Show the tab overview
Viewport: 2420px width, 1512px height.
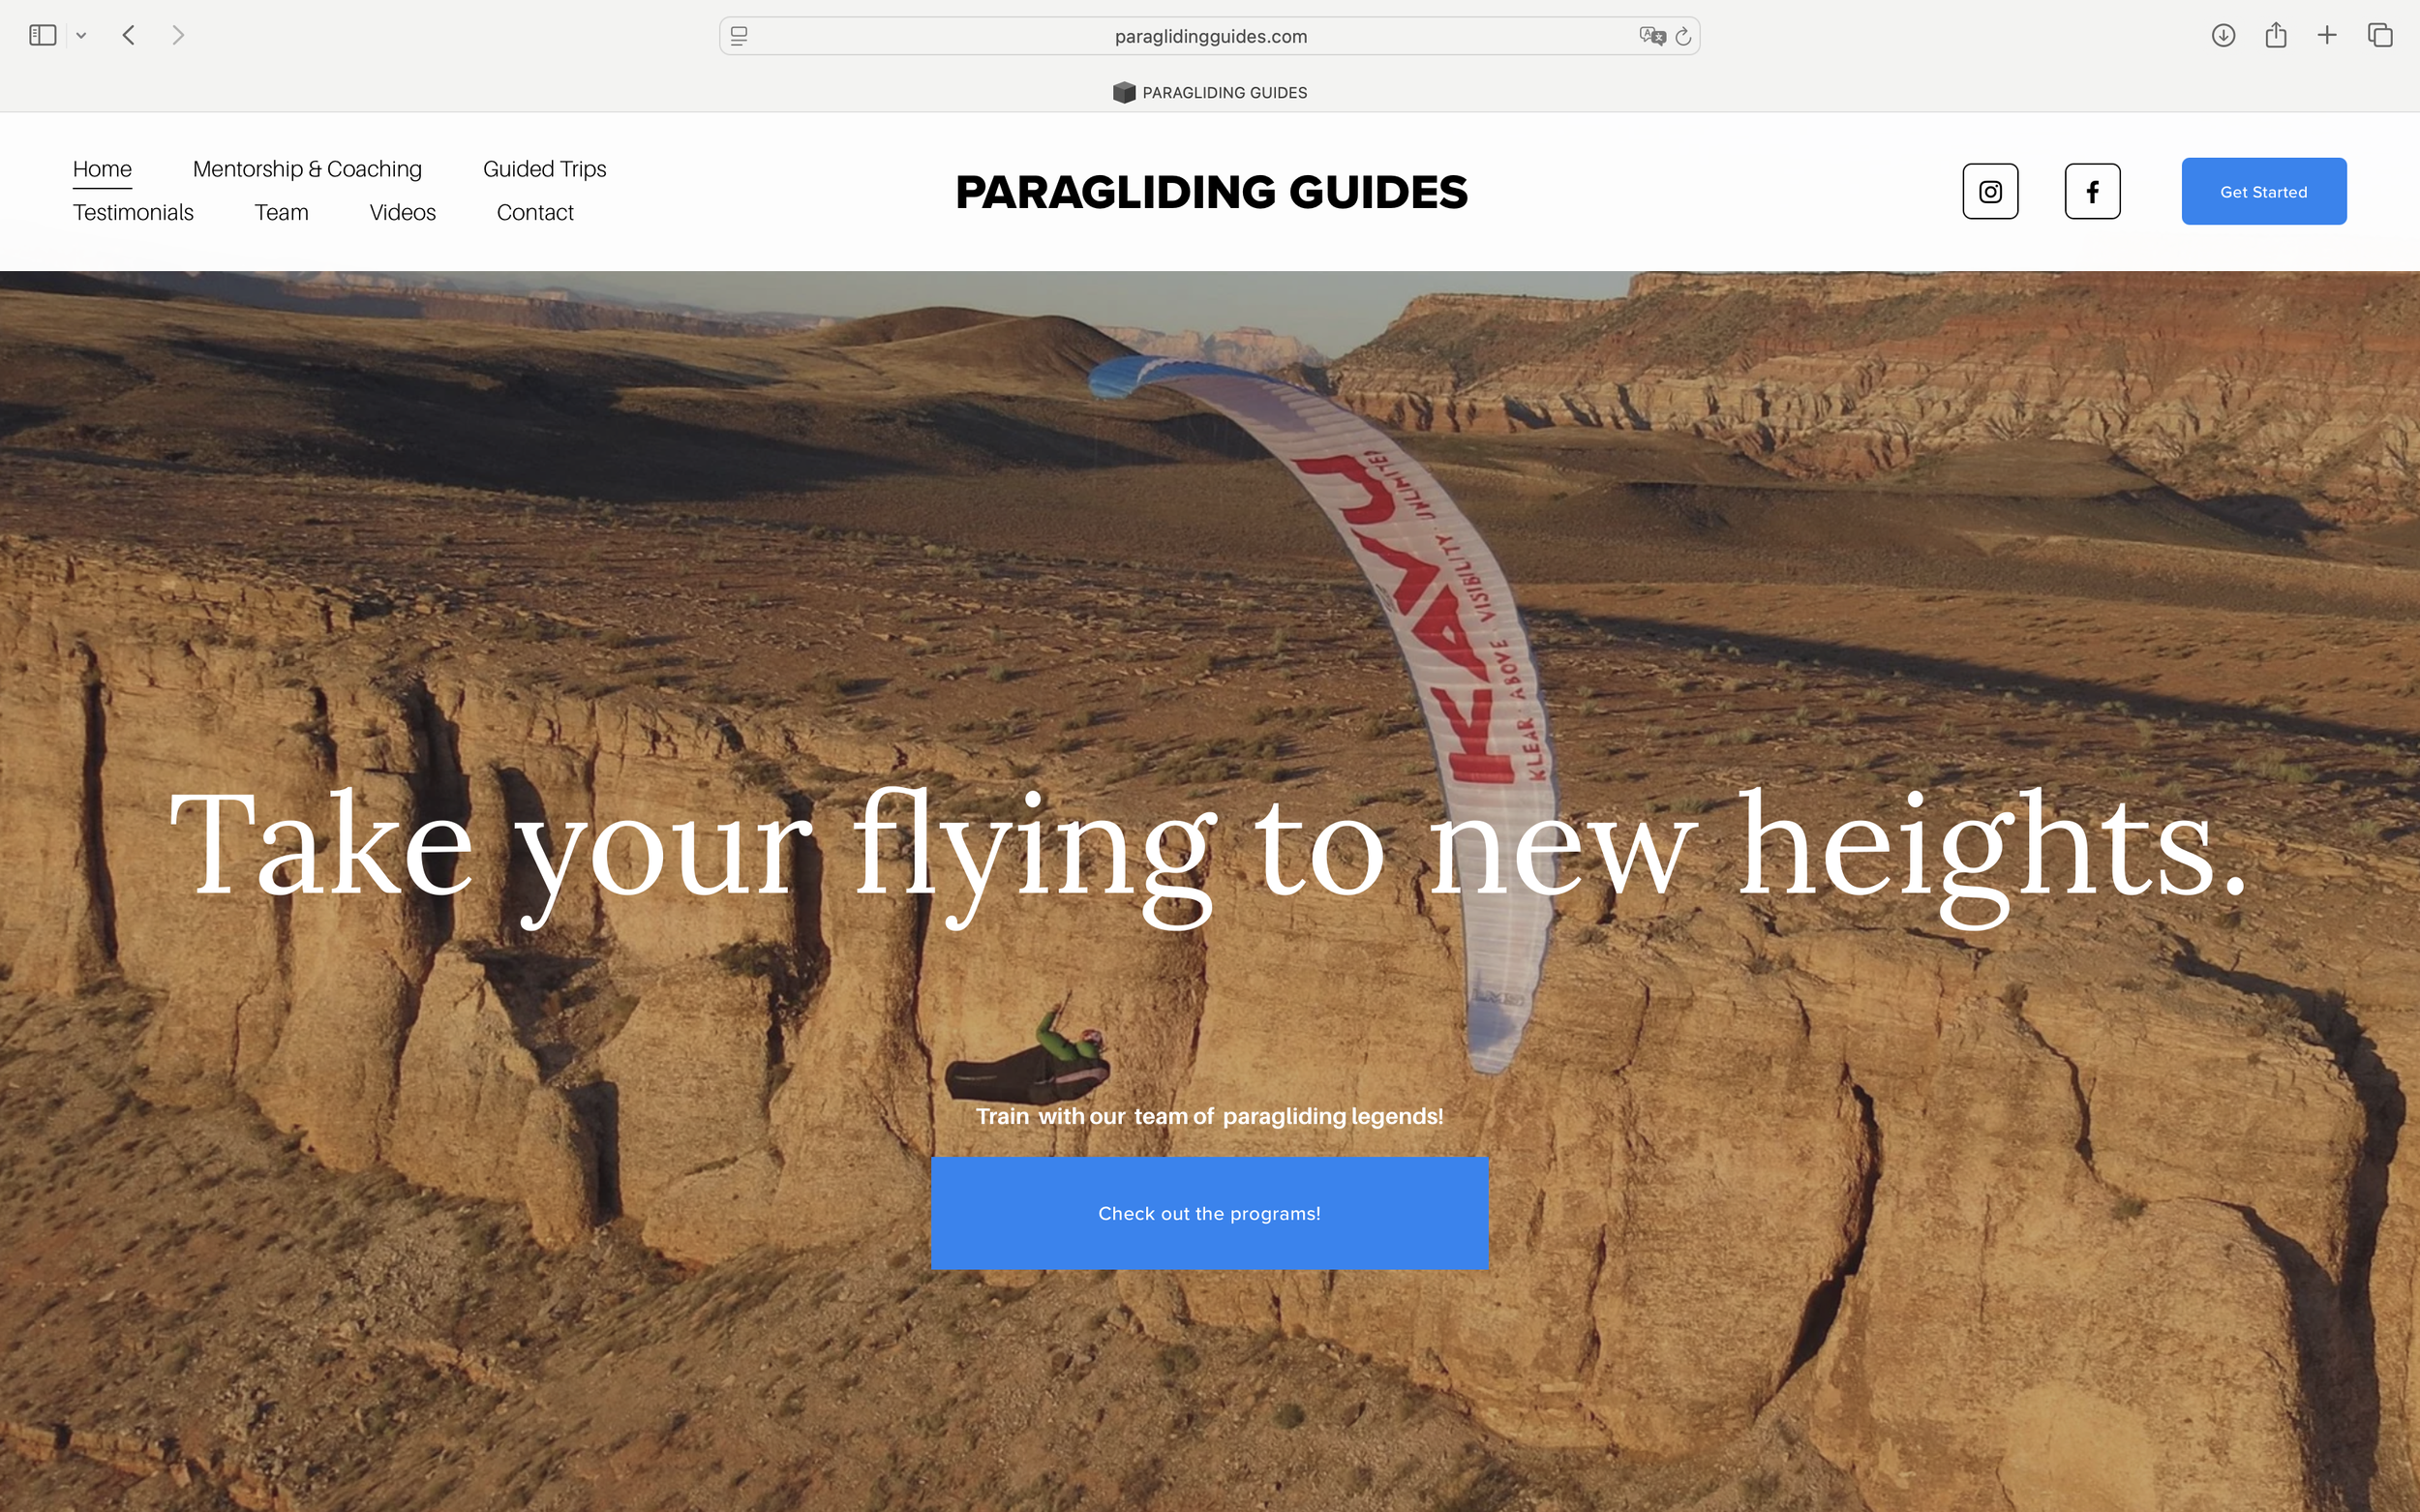click(2380, 36)
